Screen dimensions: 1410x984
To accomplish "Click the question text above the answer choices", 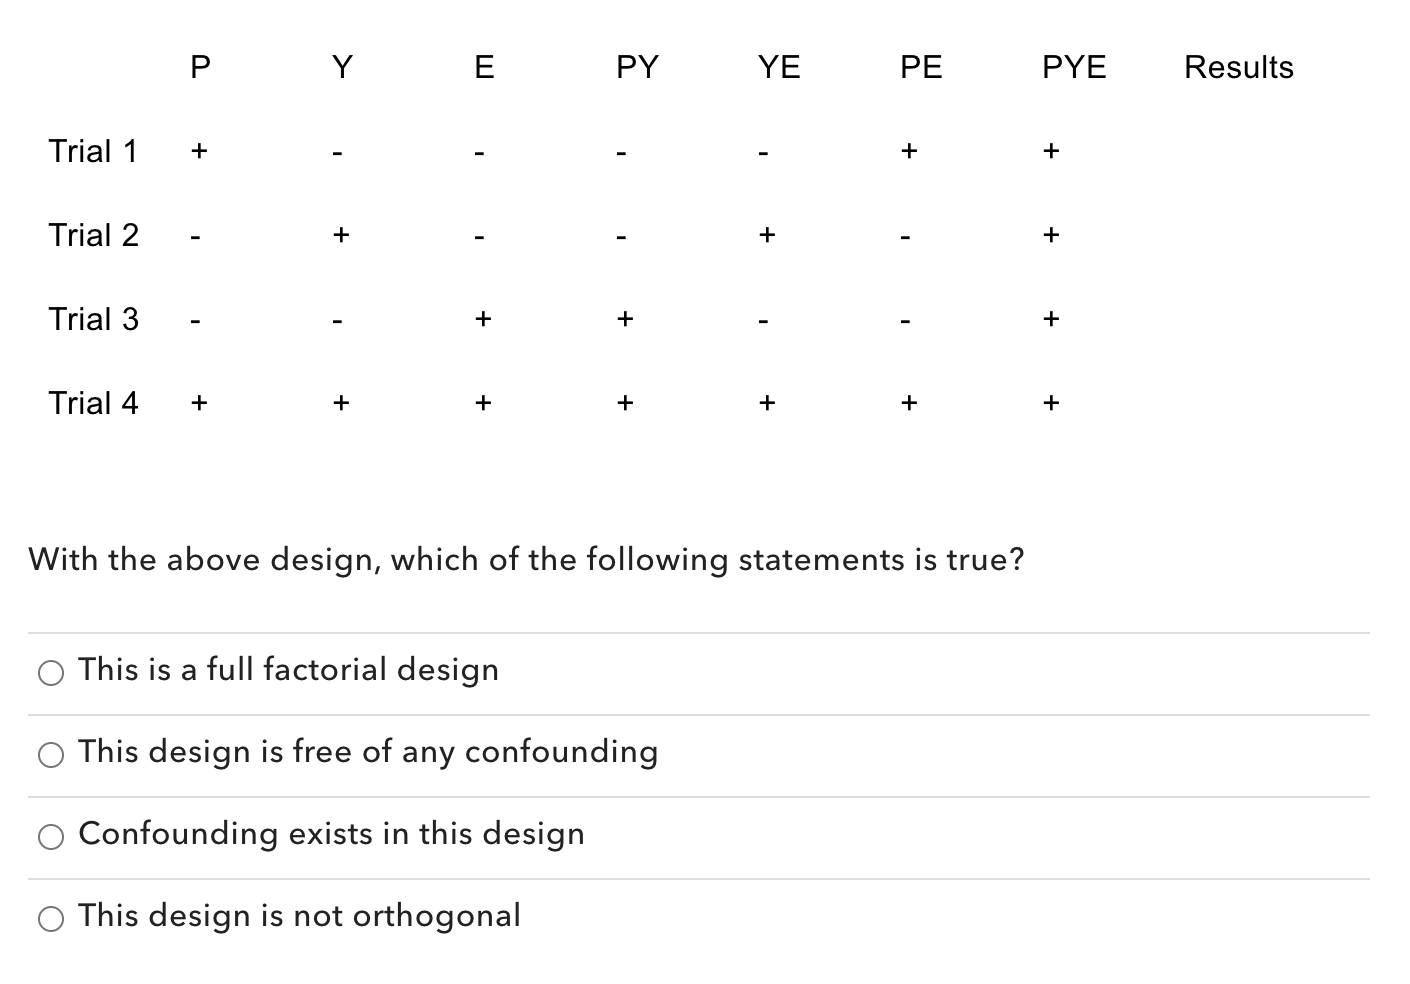I will pos(527,560).
